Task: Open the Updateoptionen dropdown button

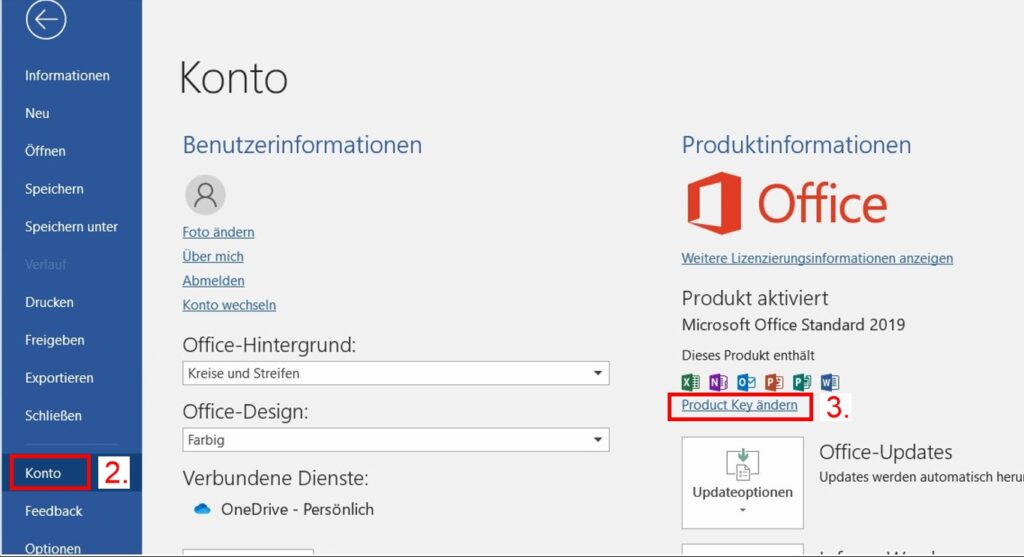Action: [x=742, y=482]
